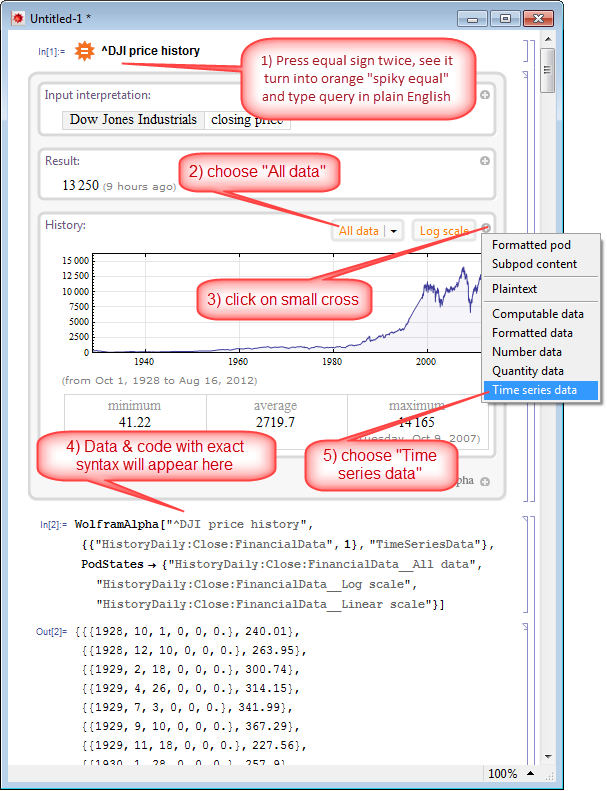Click the History pod label

pos(65,225)
